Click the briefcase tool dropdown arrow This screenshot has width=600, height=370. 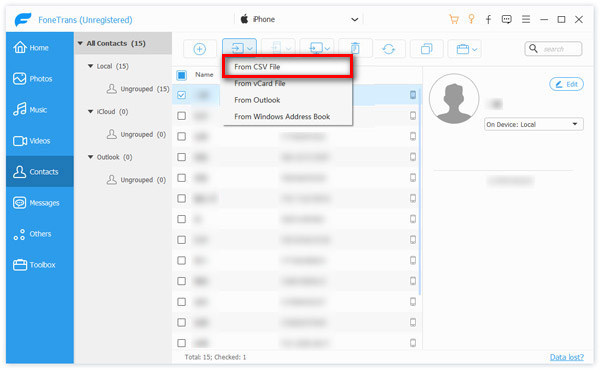pyautogui.click(x=474, y=49)
